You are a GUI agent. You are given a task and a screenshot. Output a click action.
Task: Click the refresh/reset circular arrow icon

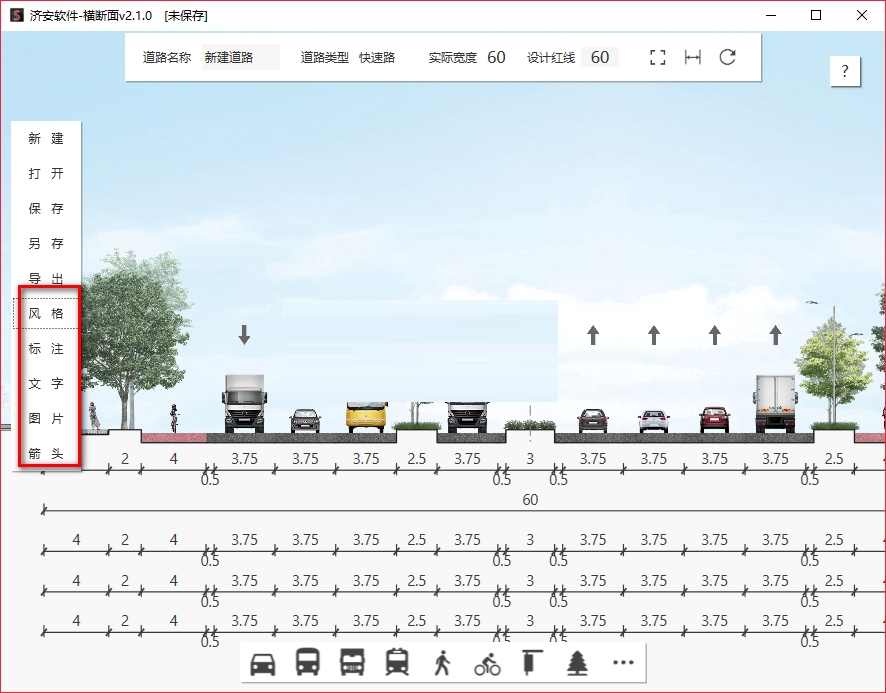[x=727, y=57]
